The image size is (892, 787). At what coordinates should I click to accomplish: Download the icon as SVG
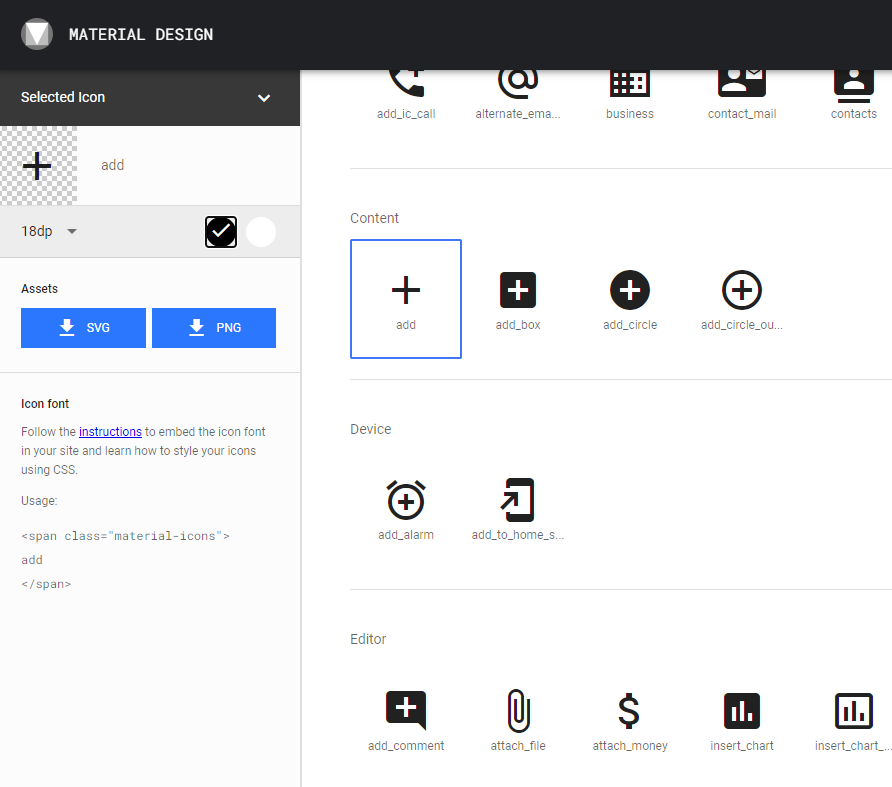[83, 328]
